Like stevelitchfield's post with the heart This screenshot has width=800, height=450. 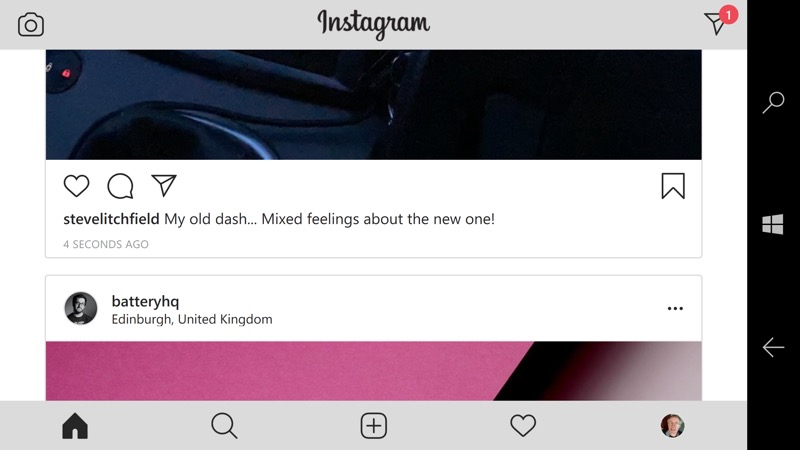point(77,186)
